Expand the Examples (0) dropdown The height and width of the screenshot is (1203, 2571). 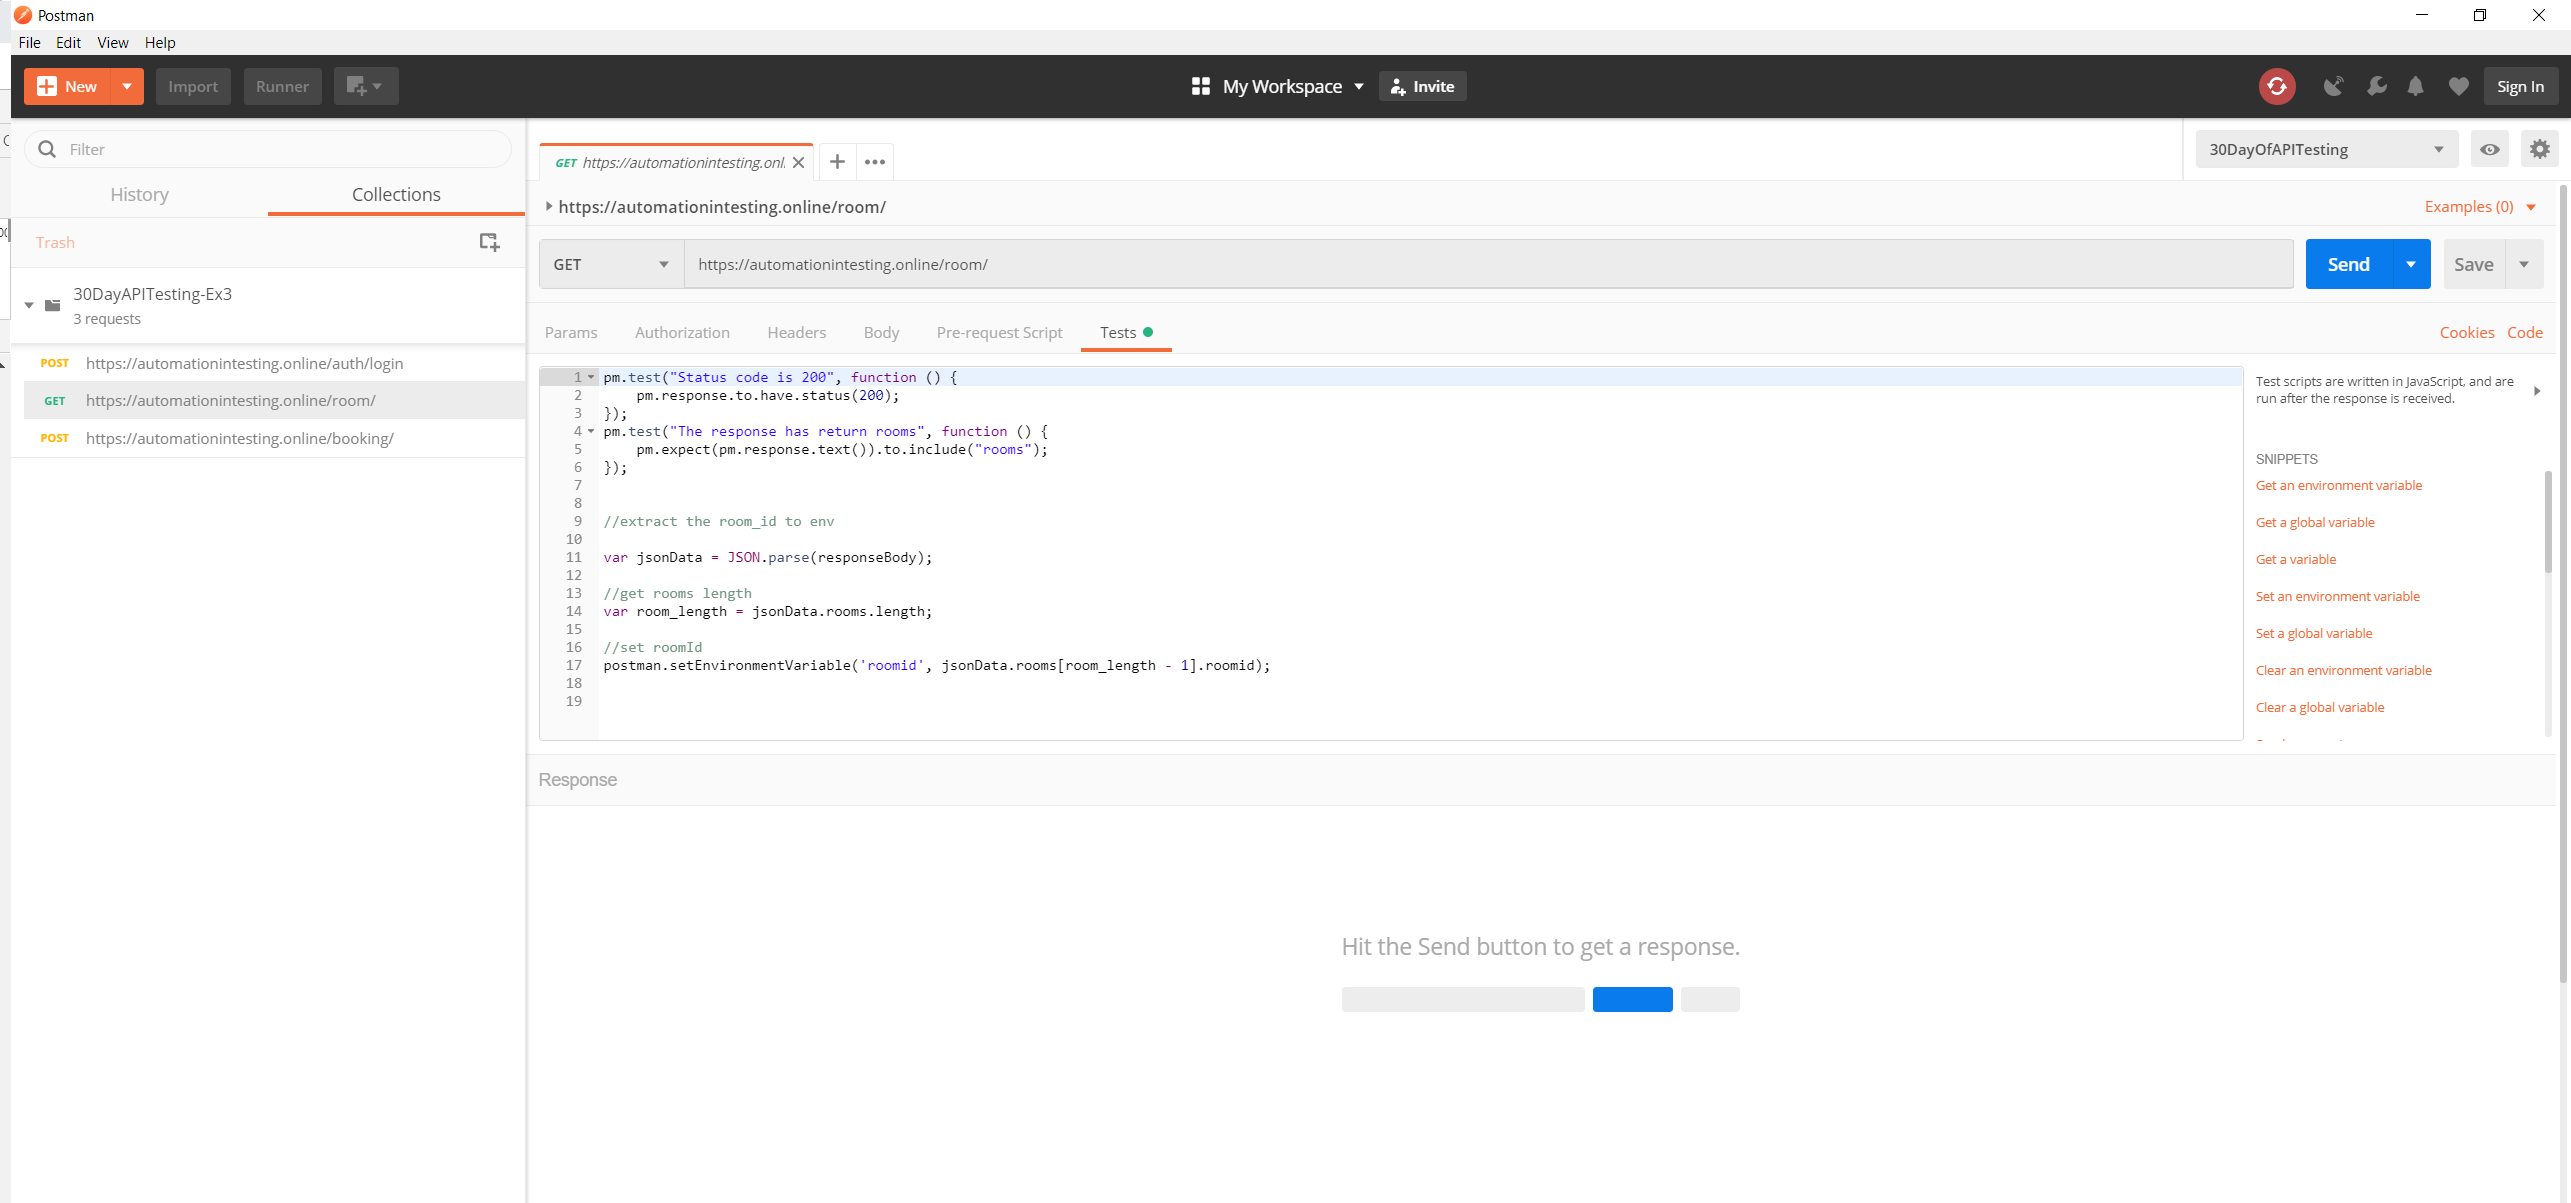pos(2480,207)
